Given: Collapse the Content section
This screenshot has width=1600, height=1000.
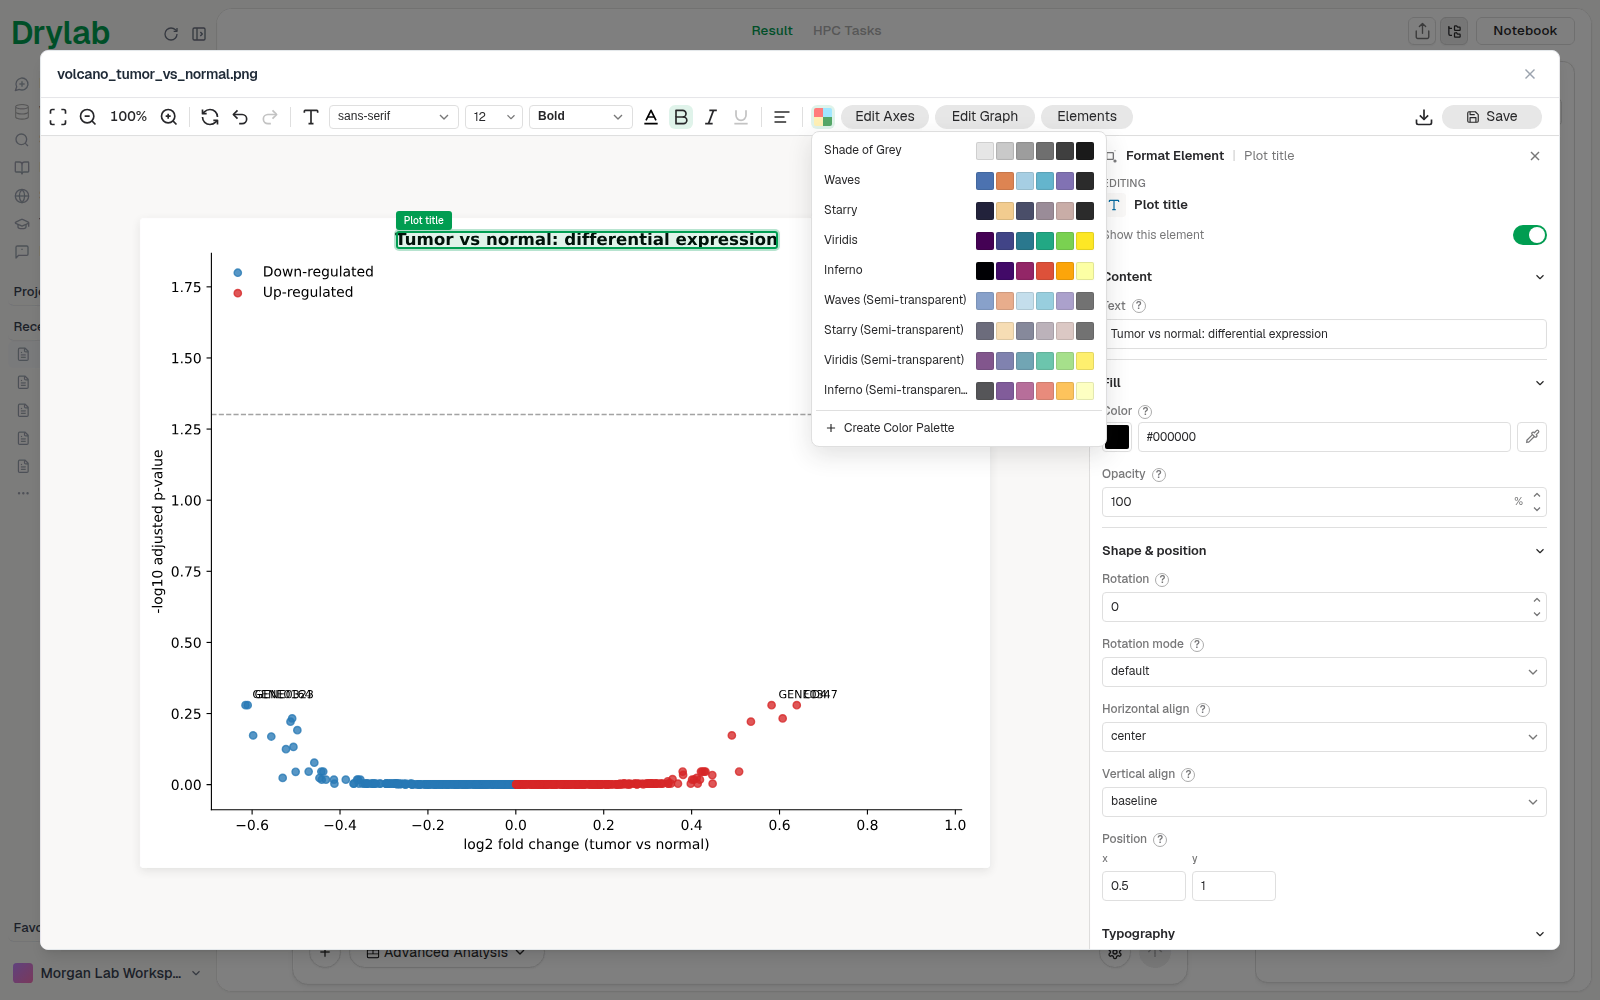Looking at the screenshot, I should [1540, 277].
